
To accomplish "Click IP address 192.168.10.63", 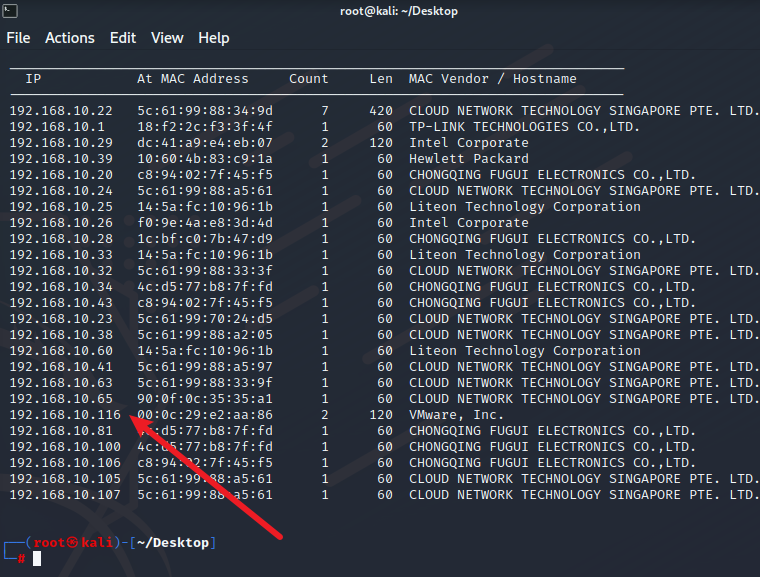I will tap(61, 383).
